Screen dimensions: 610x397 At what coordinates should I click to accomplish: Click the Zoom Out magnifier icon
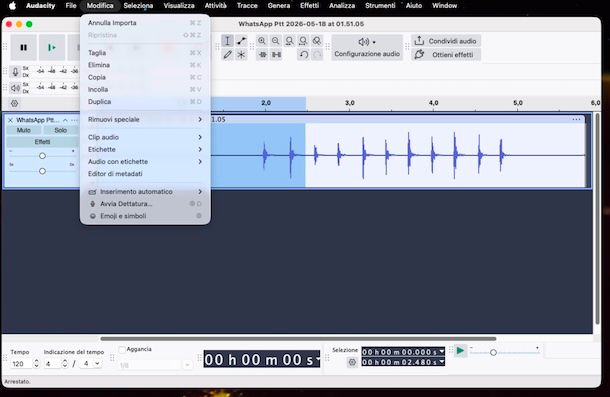[275, 41]
